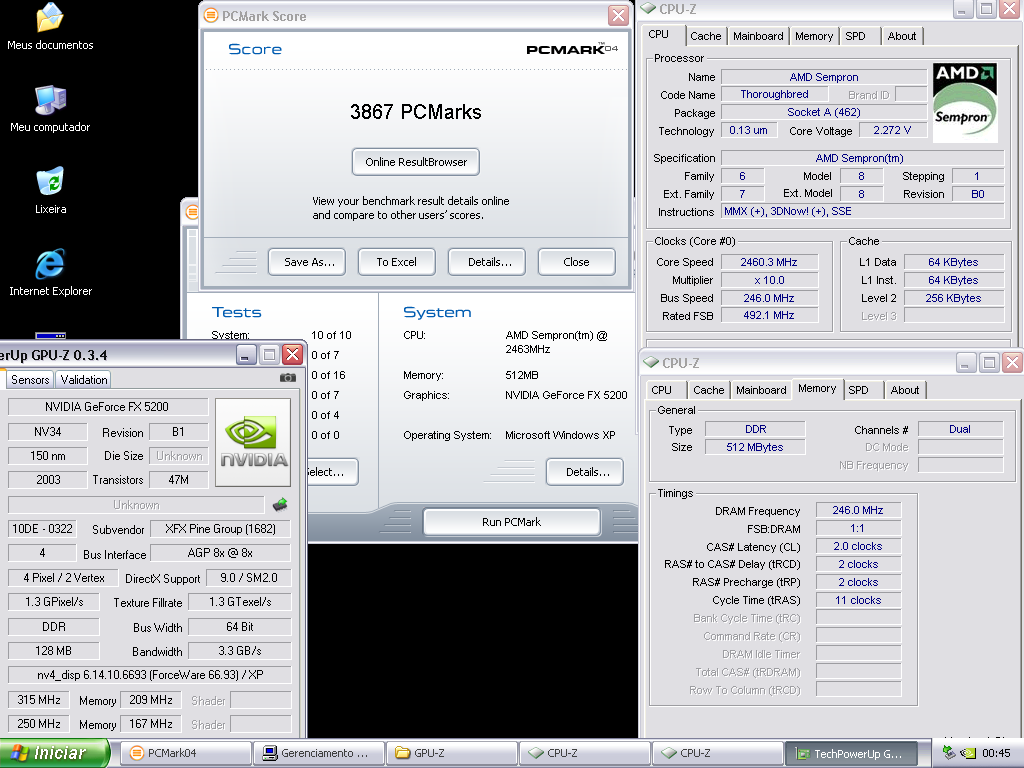The width and height of the screenshot is (1024, 768).
Task: Open Sensors tab in GPU-Z
Action: pyautogui.click(x=30, y=380)
